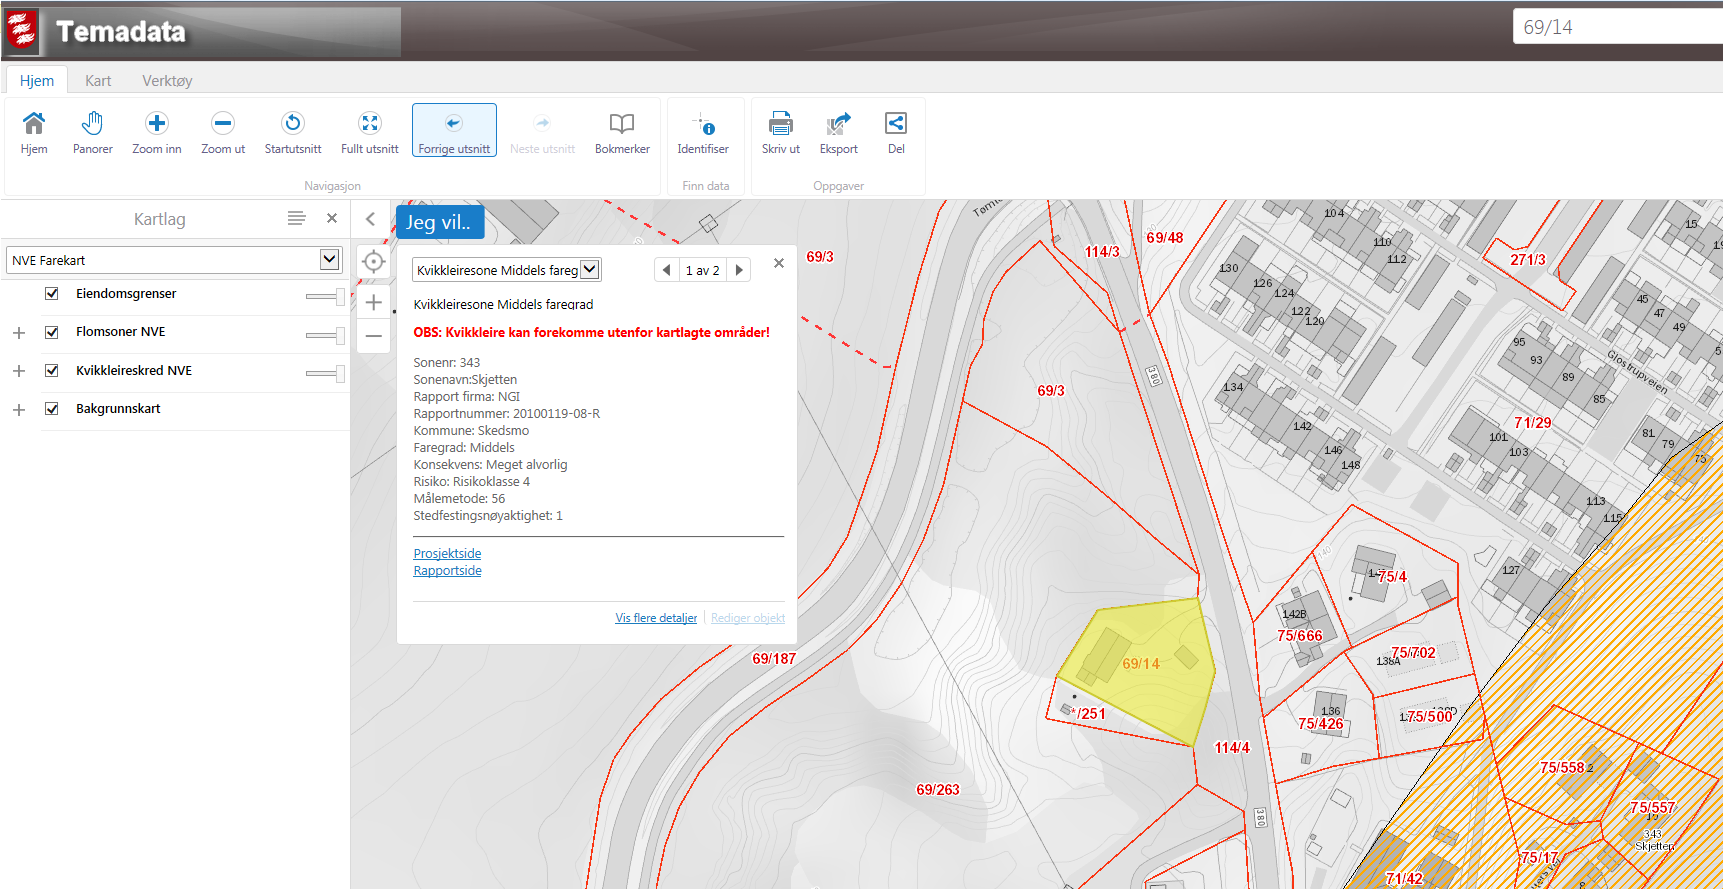Click the Del share icon
This screenshot has width=1723, height=889.
(x=896, y=123)
